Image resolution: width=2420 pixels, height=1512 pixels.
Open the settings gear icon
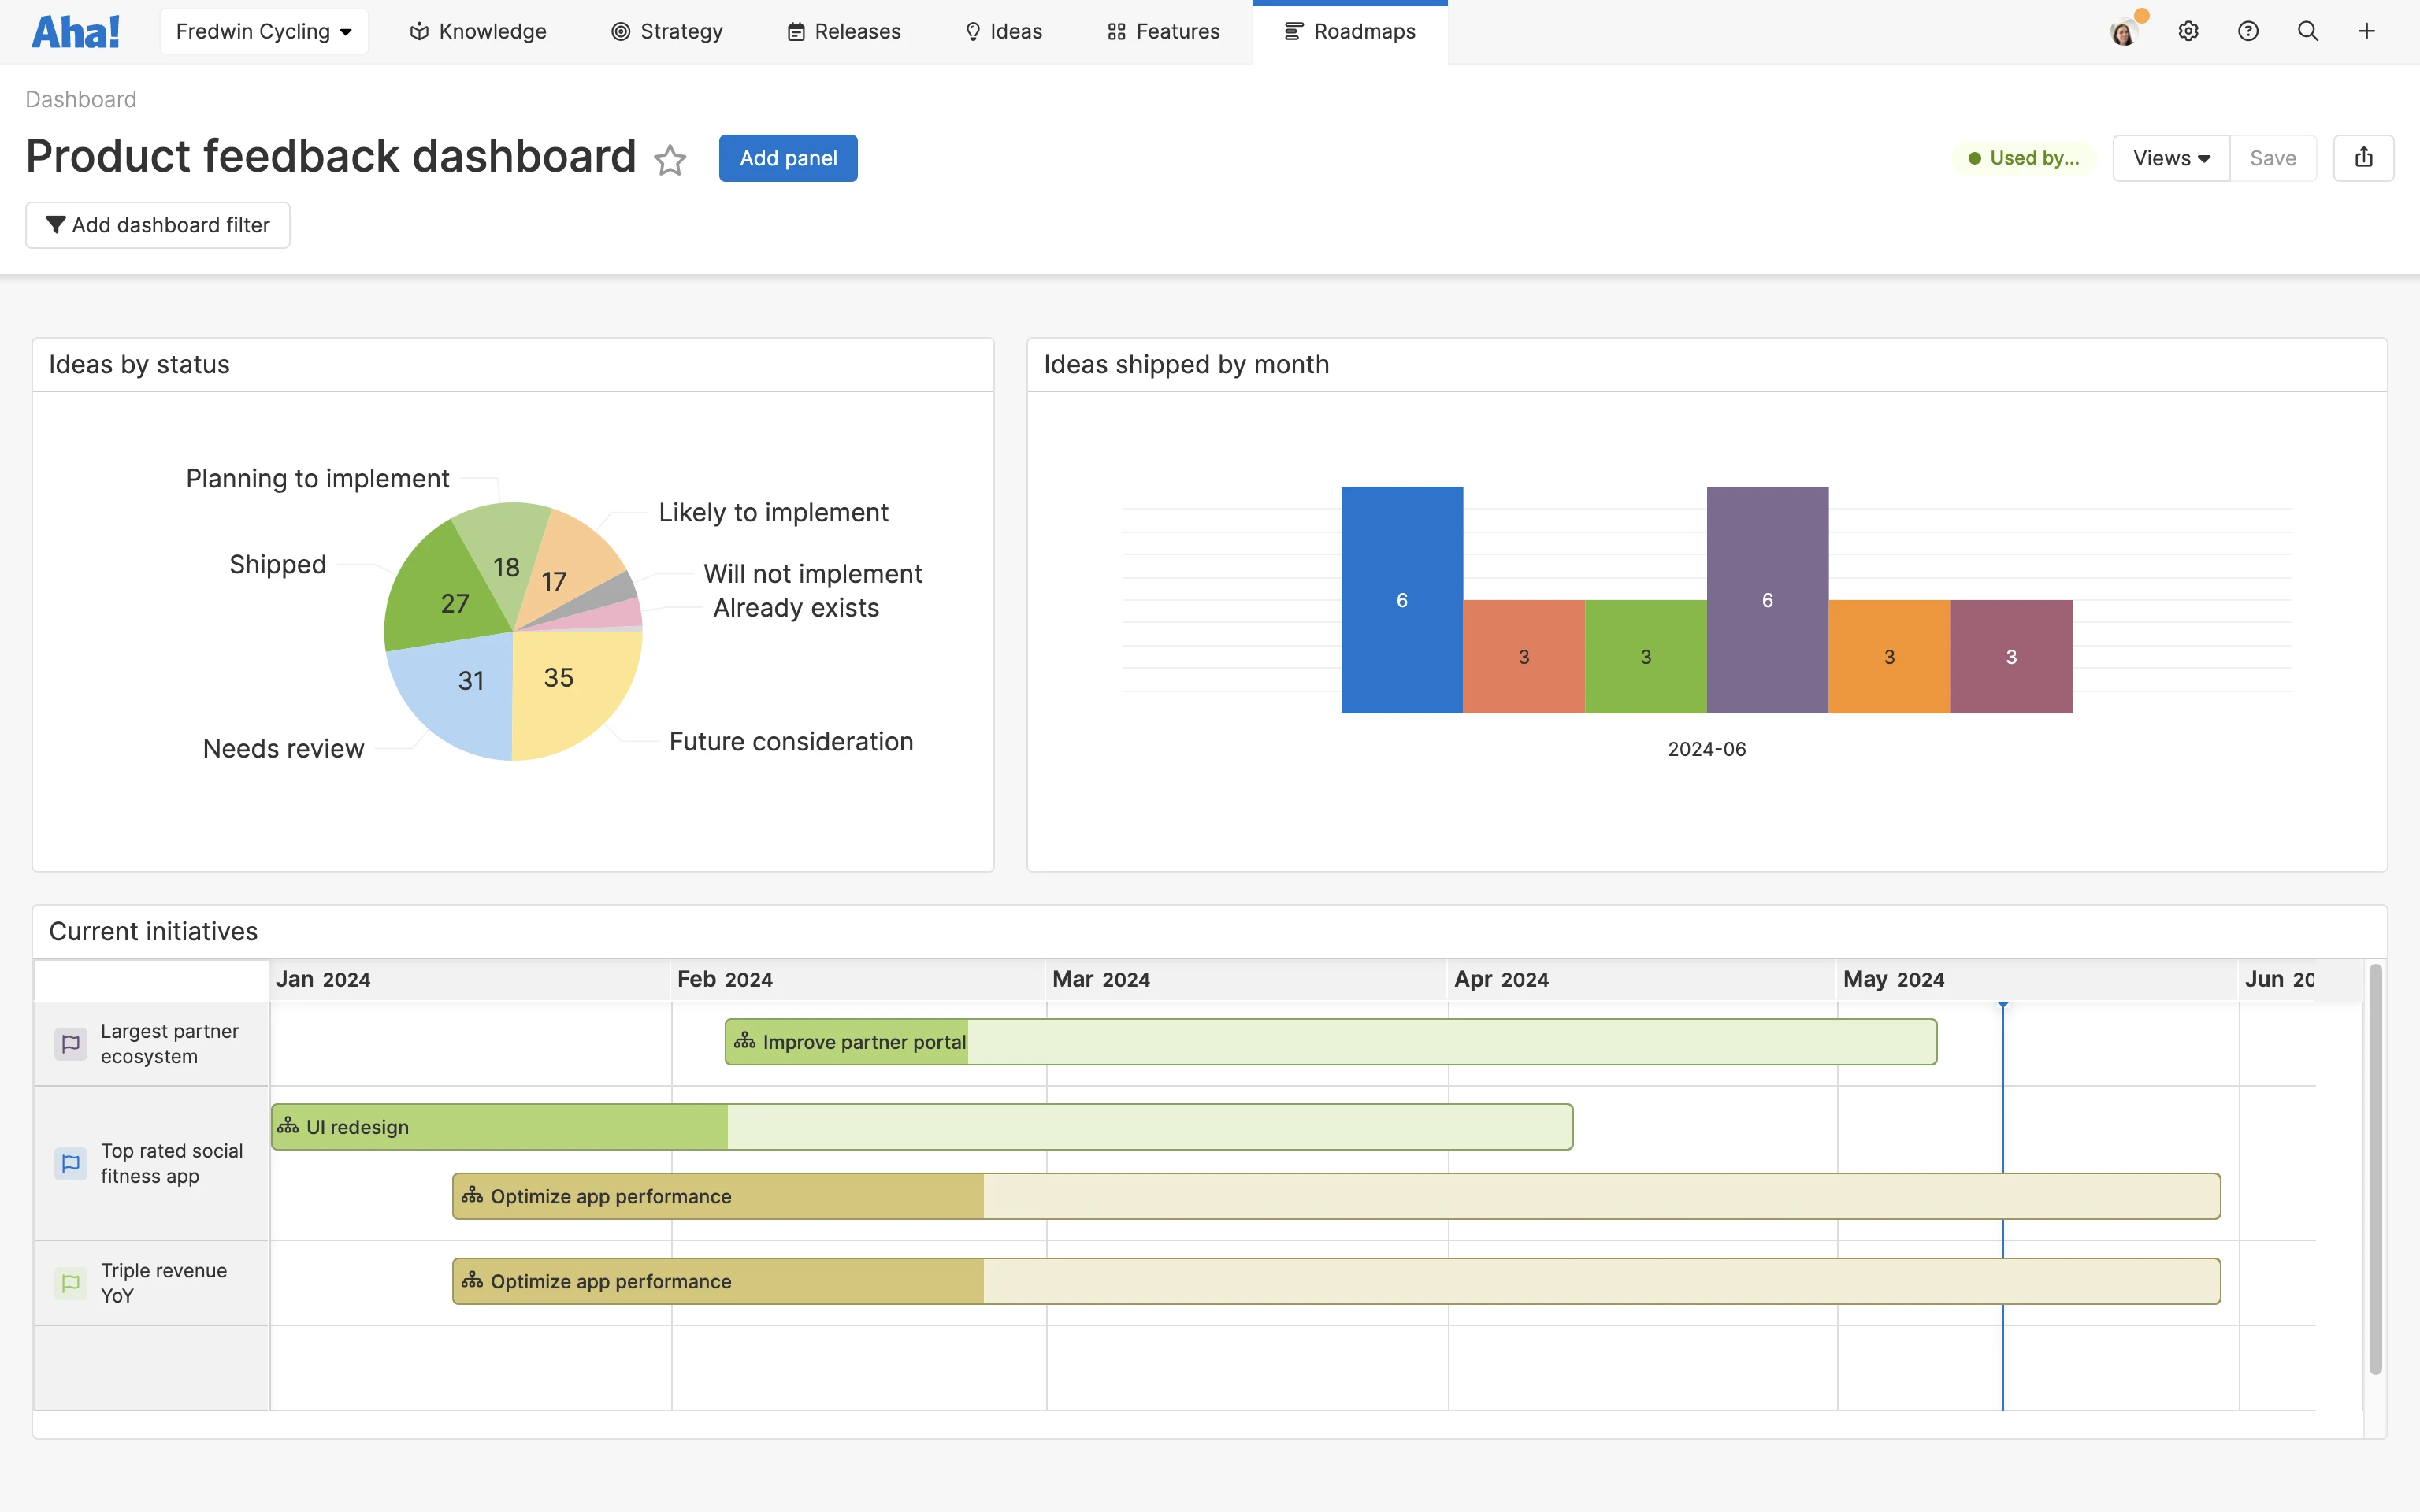(x=2188, y=32)
